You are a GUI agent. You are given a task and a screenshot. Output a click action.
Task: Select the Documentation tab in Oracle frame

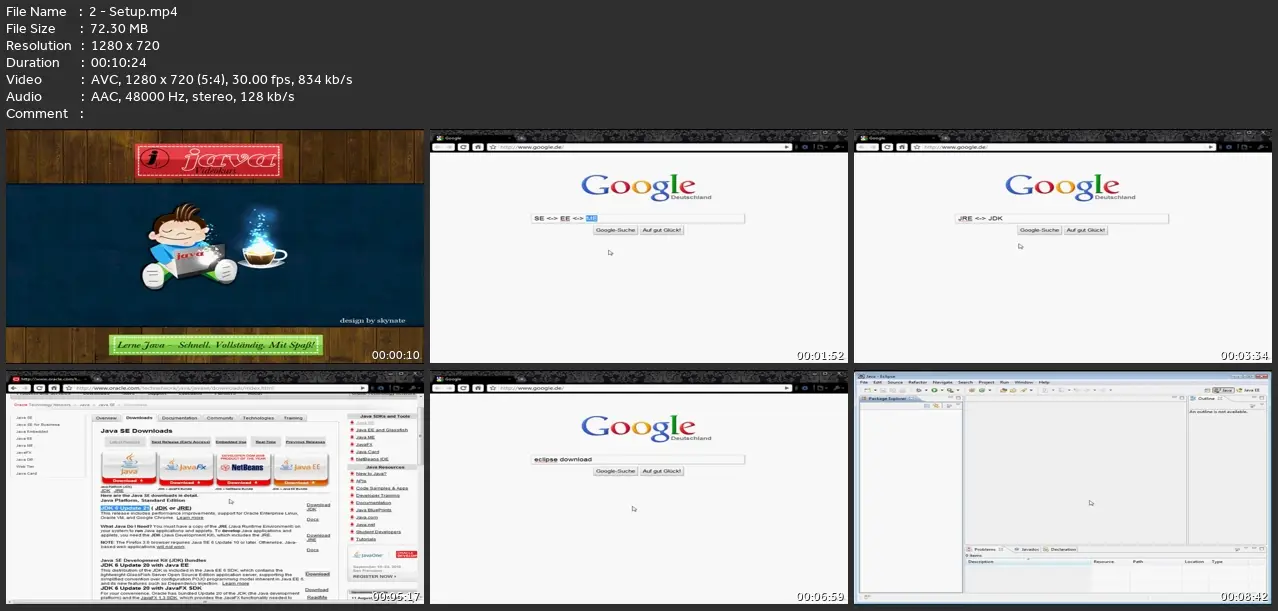click(x=180, y=418)
